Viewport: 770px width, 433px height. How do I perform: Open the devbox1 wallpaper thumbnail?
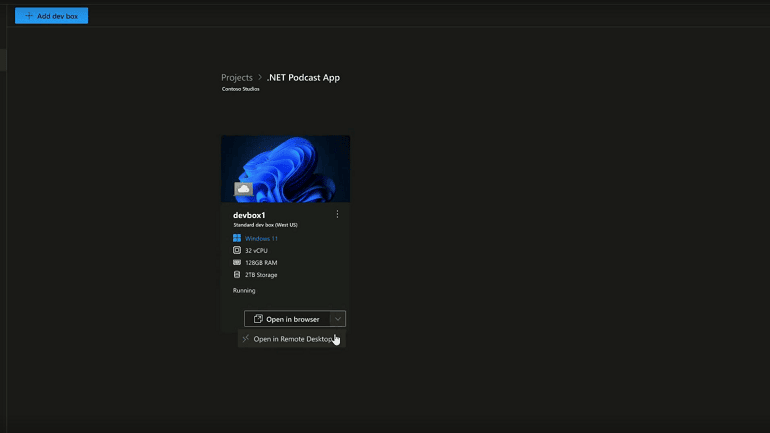tap(285, 169)
